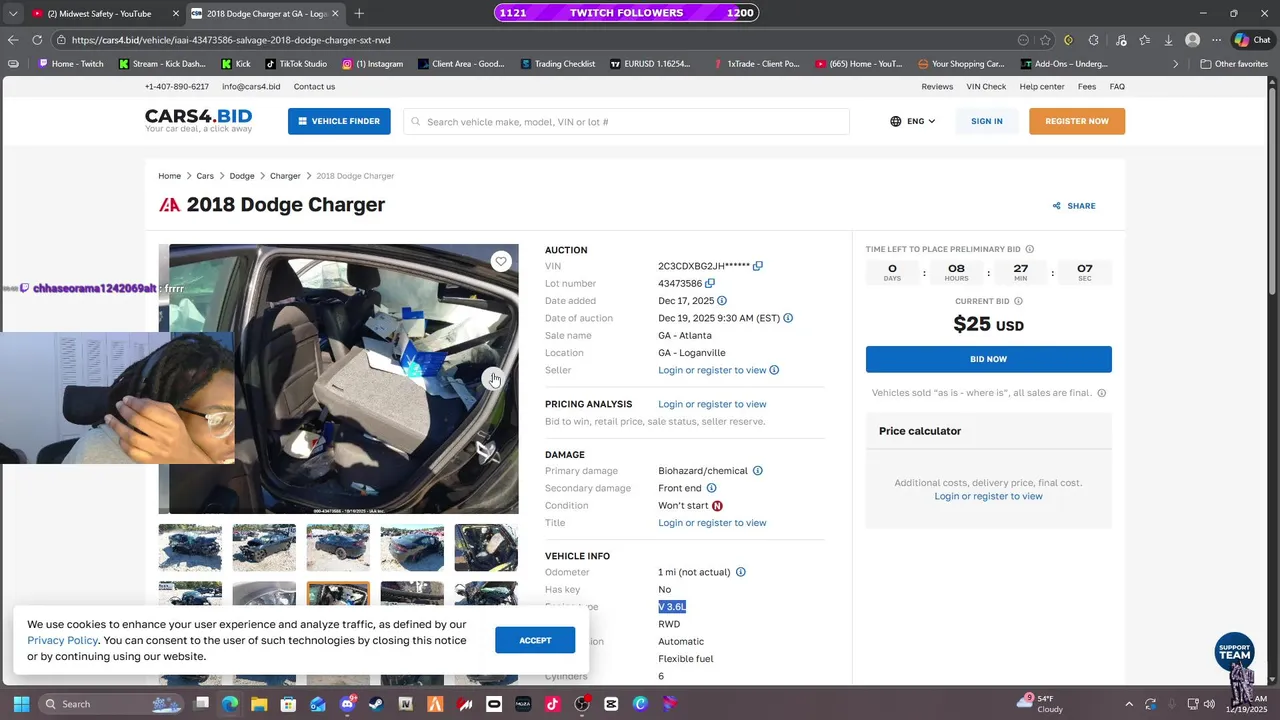Click the search magnifier icon
The width and height of the screenshot is (1280, 720).
coord(415,122)
